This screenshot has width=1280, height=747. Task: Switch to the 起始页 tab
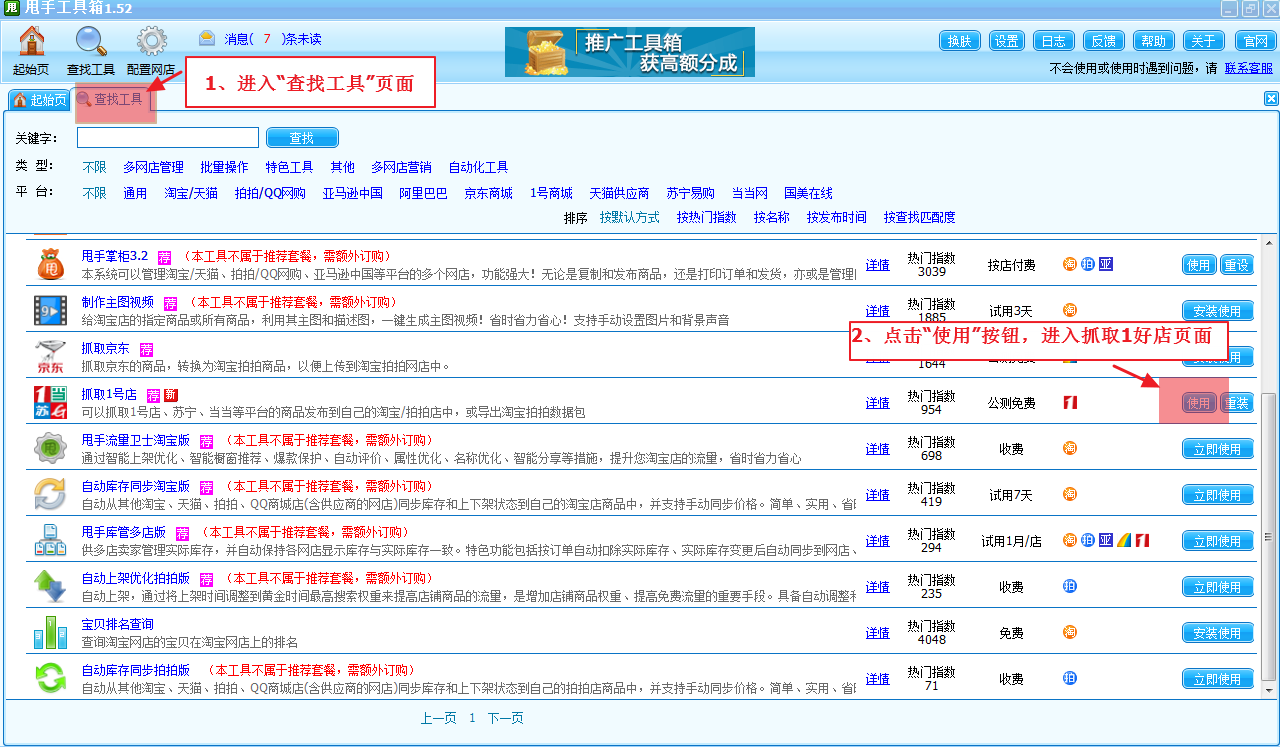[x=39, y=100]
